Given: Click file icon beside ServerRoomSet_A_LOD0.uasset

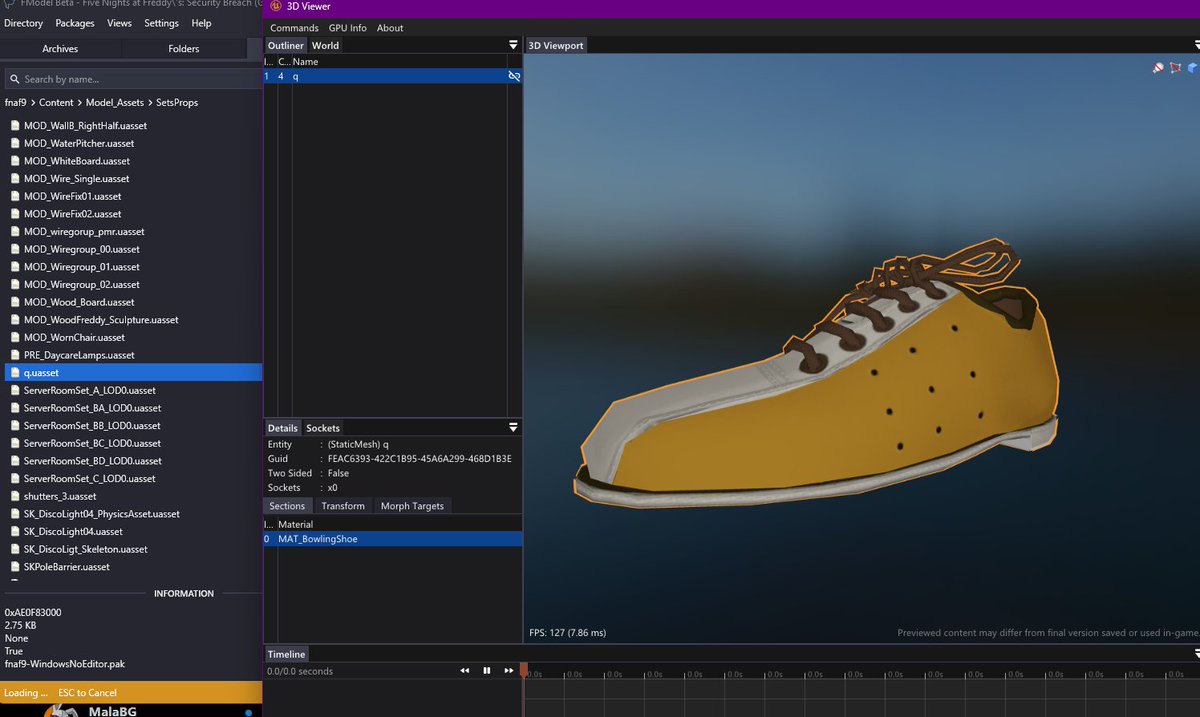Looking at the screenshot, I should [14, 390].
